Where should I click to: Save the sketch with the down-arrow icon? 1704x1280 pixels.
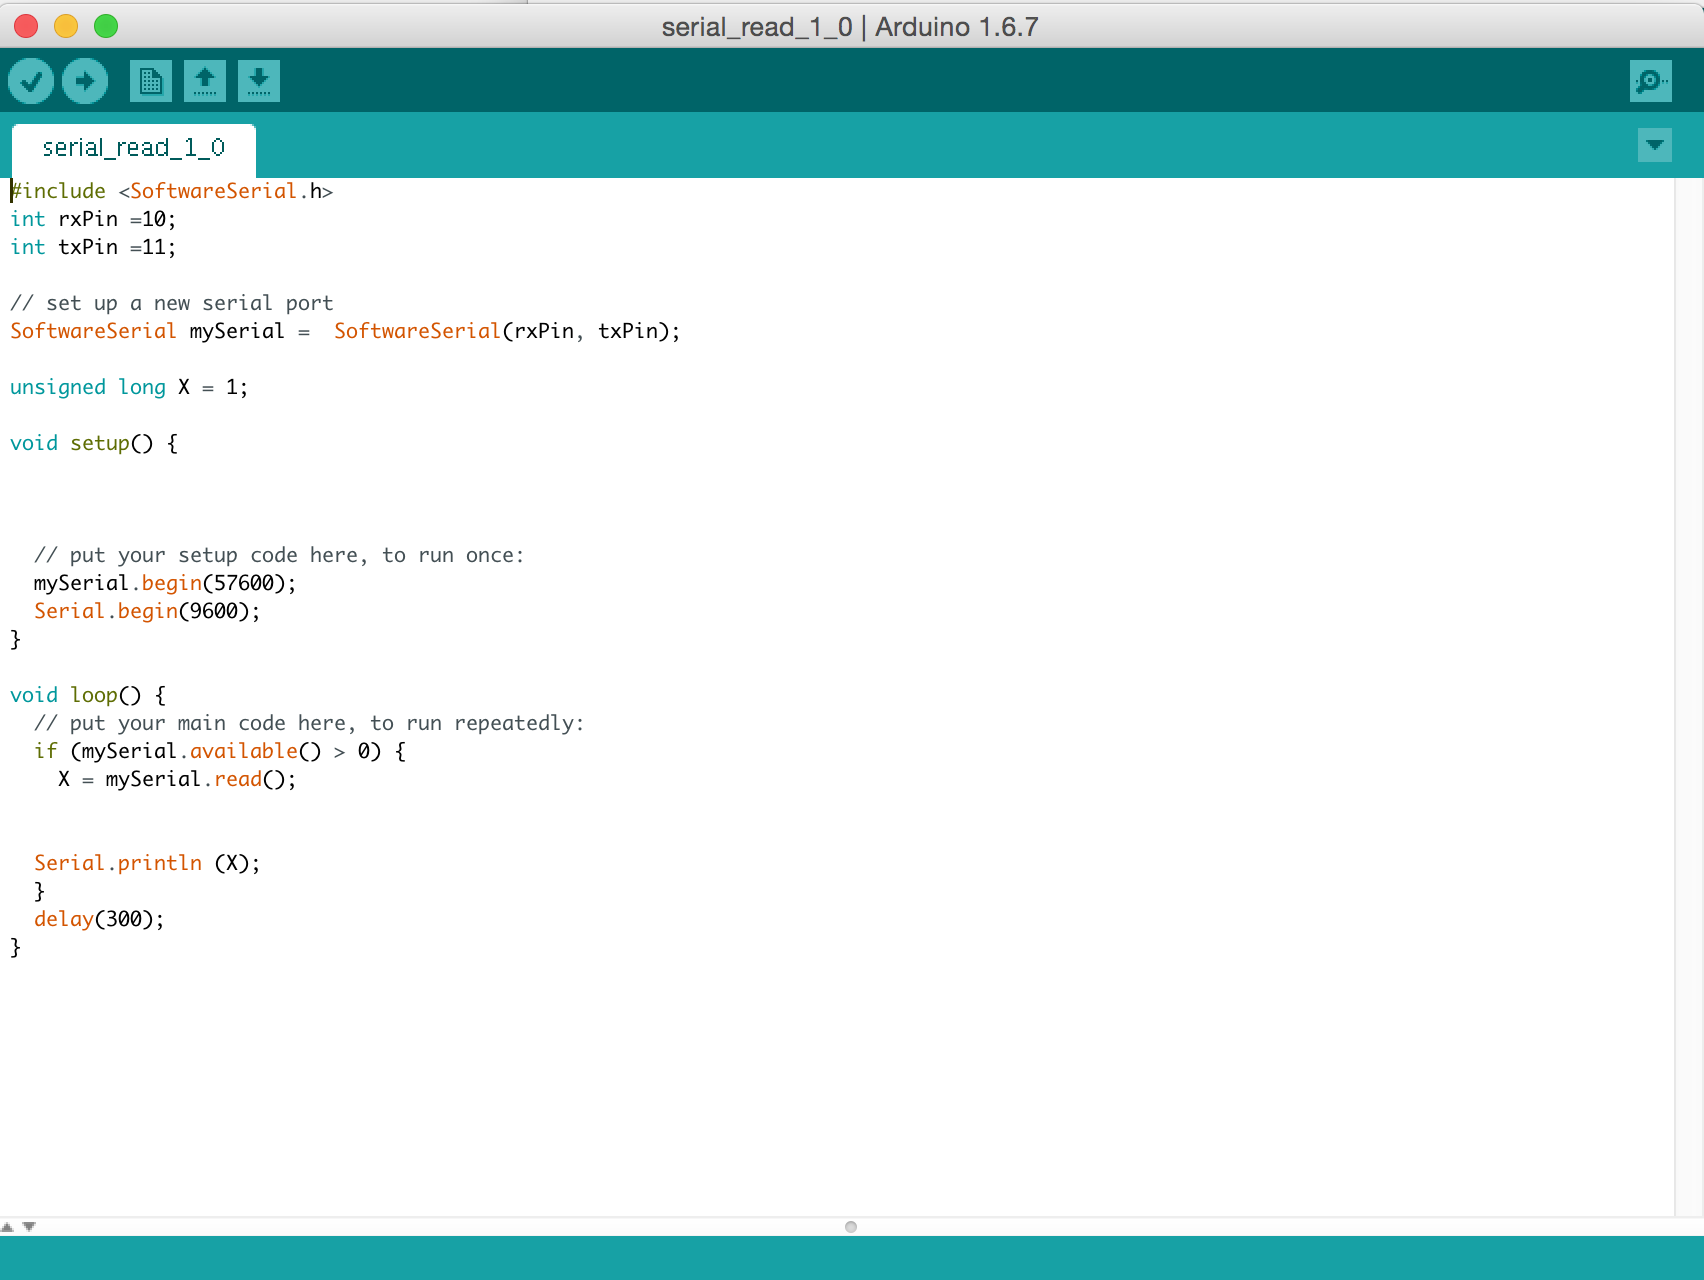[x=259, y=81]
